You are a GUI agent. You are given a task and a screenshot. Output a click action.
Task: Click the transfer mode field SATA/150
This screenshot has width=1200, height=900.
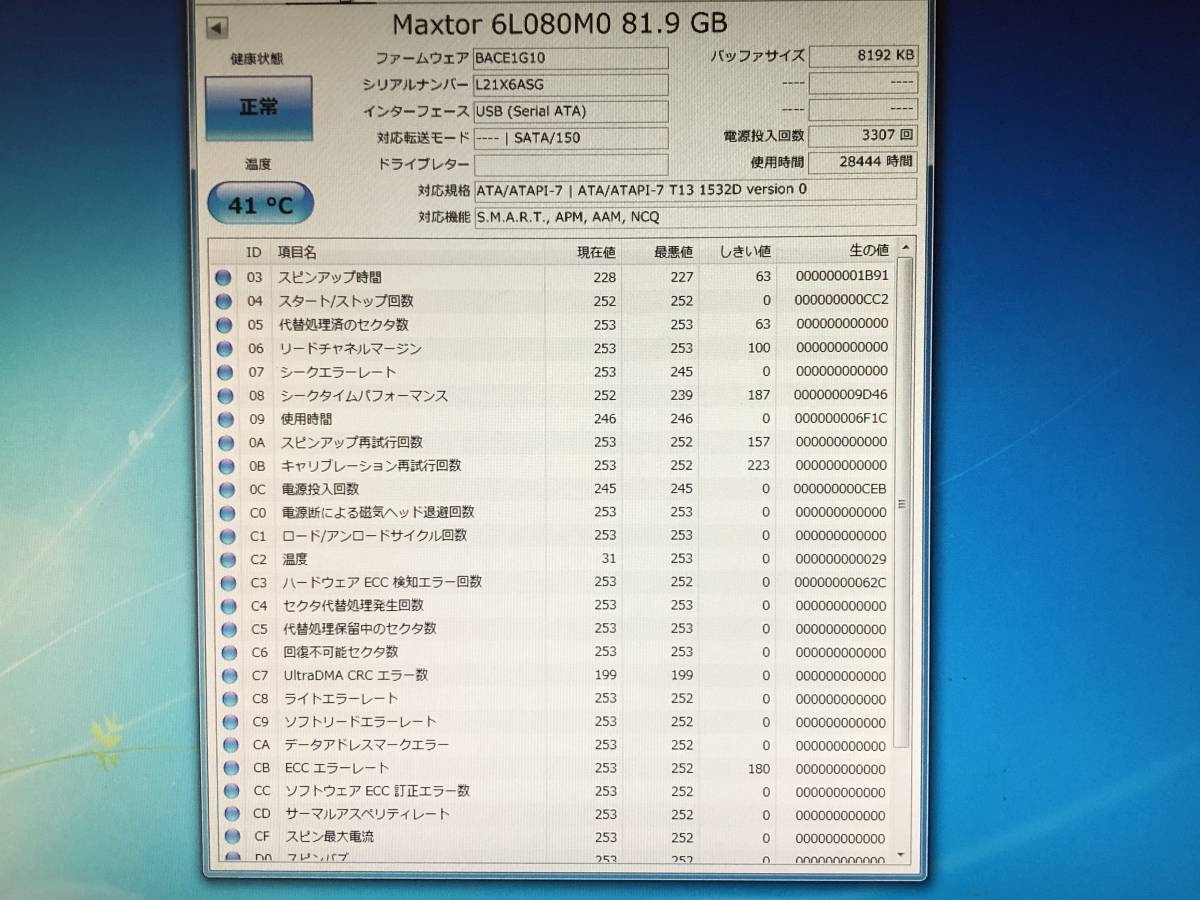click(x=571, y=138)
